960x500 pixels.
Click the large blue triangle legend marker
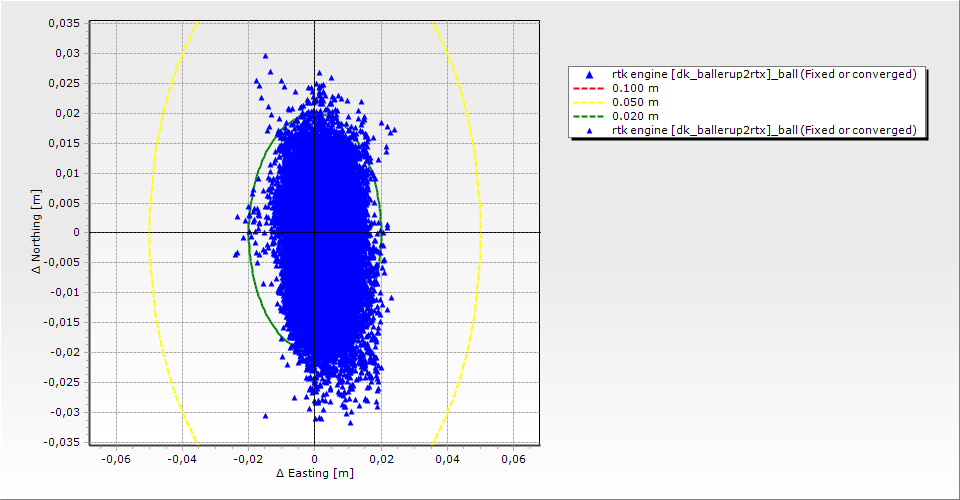point(589,75)
